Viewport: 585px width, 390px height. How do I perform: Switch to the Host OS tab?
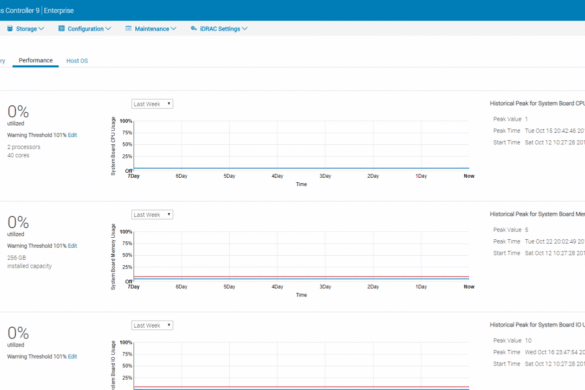(77, 61)
